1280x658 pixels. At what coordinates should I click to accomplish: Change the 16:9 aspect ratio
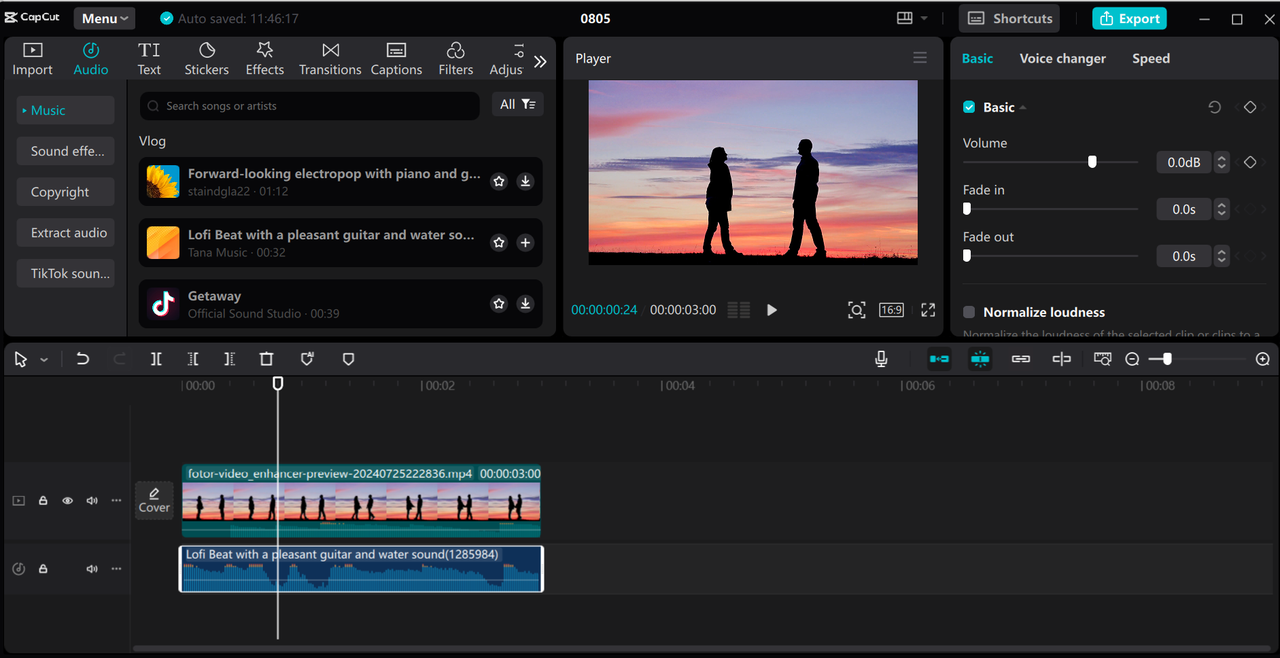point(891,310)
